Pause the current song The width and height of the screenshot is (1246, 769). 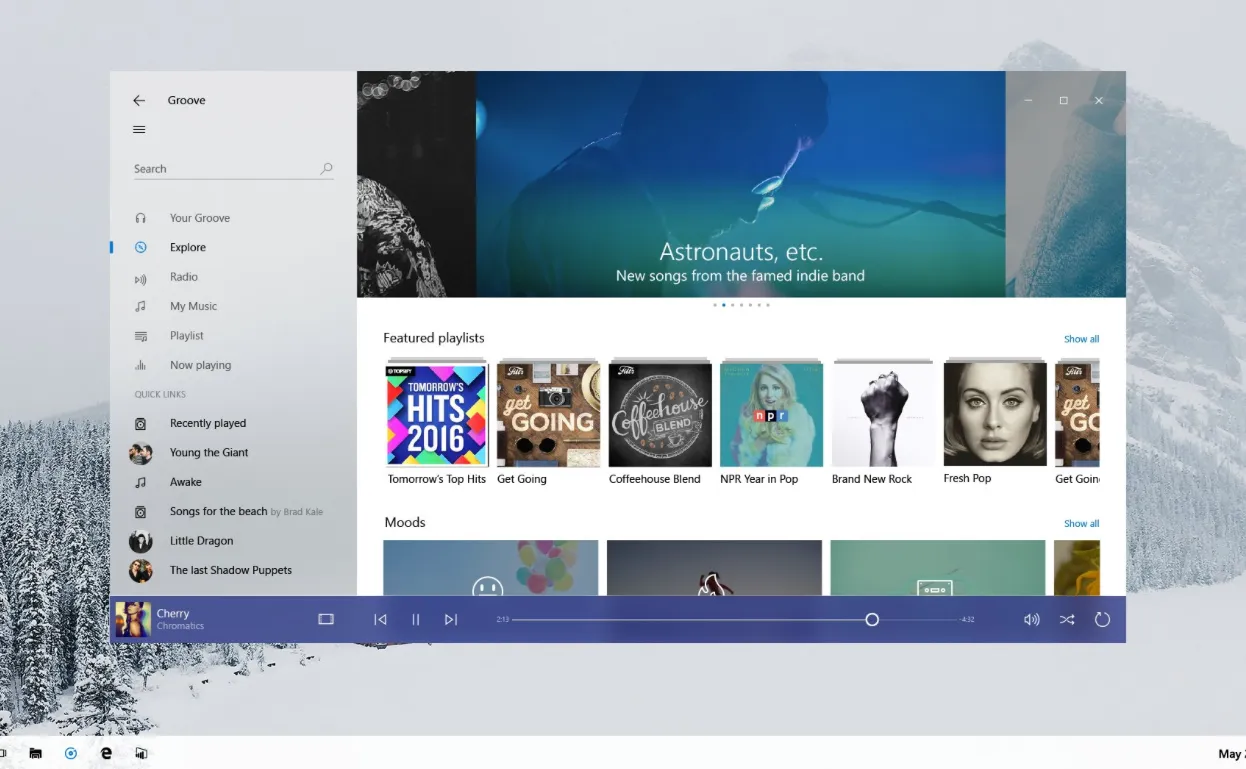point(416,620)
